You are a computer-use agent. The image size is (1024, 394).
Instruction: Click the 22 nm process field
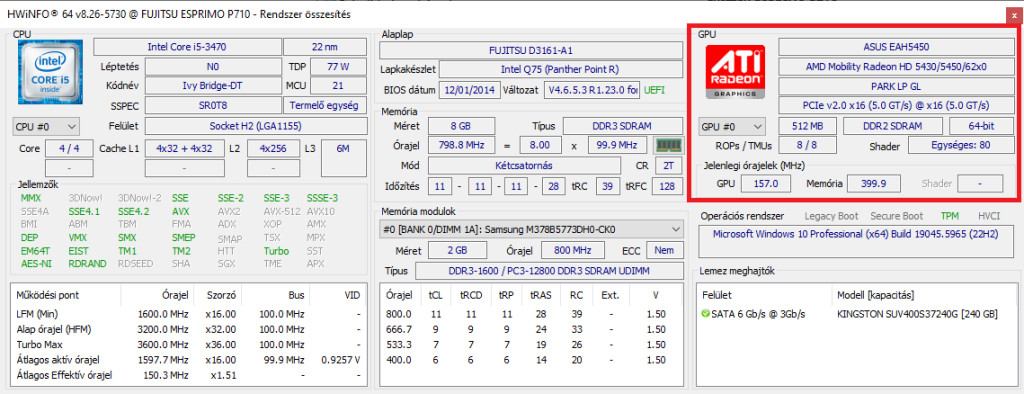point(325,47)
